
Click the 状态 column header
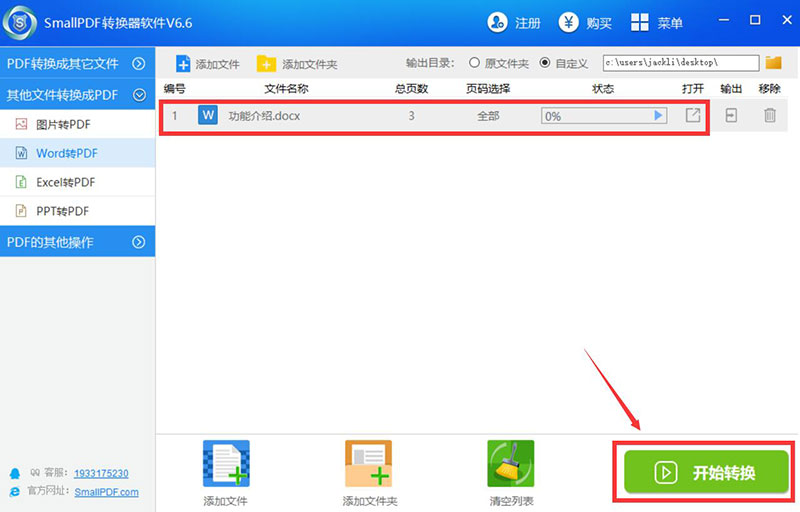603,89
